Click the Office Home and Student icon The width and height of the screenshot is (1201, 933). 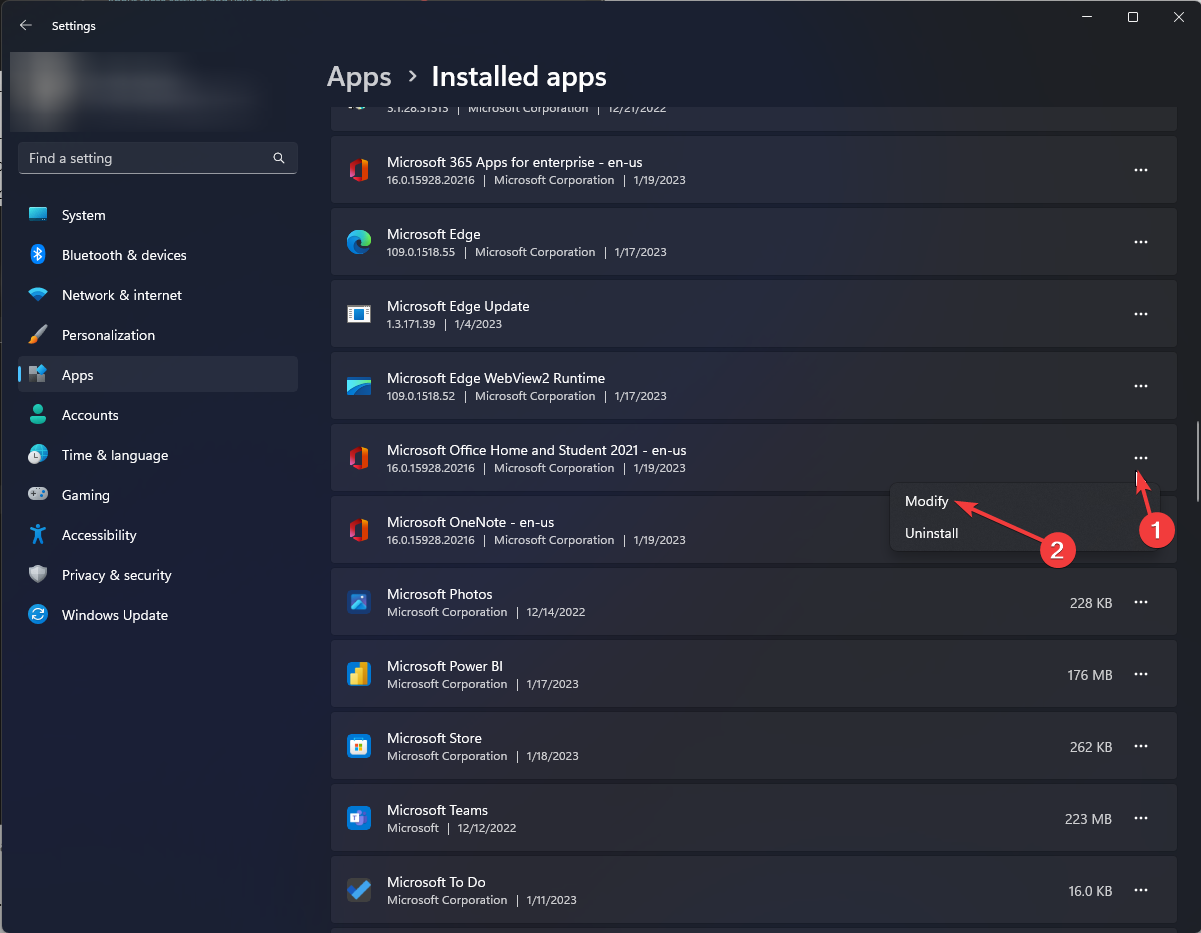click(358, 459)
